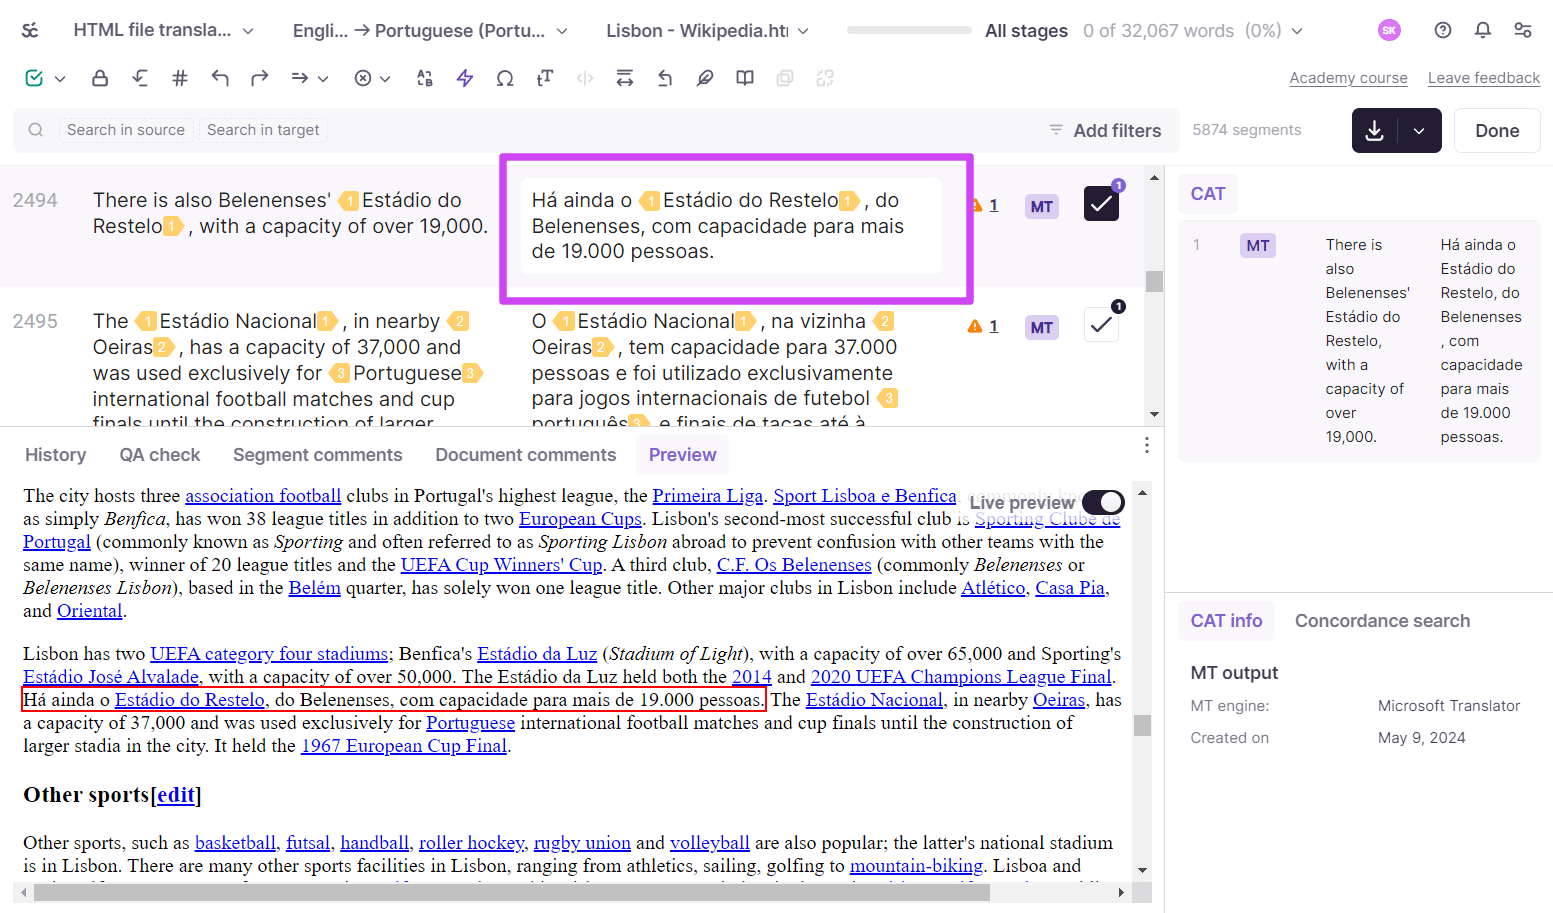This screenshot has height=913, width=1553.
Task: Open the Document comments tab
Action: click(525, 455)
